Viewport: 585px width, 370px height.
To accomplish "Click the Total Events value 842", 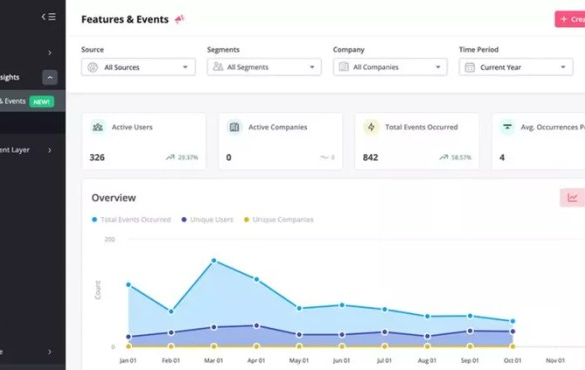I will tap(370, 157).
